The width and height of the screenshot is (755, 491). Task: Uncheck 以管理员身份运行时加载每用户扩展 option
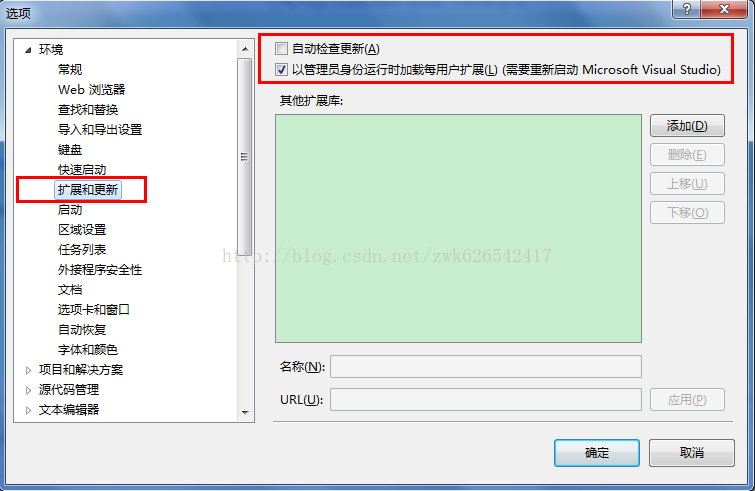[x=281, y=70]
